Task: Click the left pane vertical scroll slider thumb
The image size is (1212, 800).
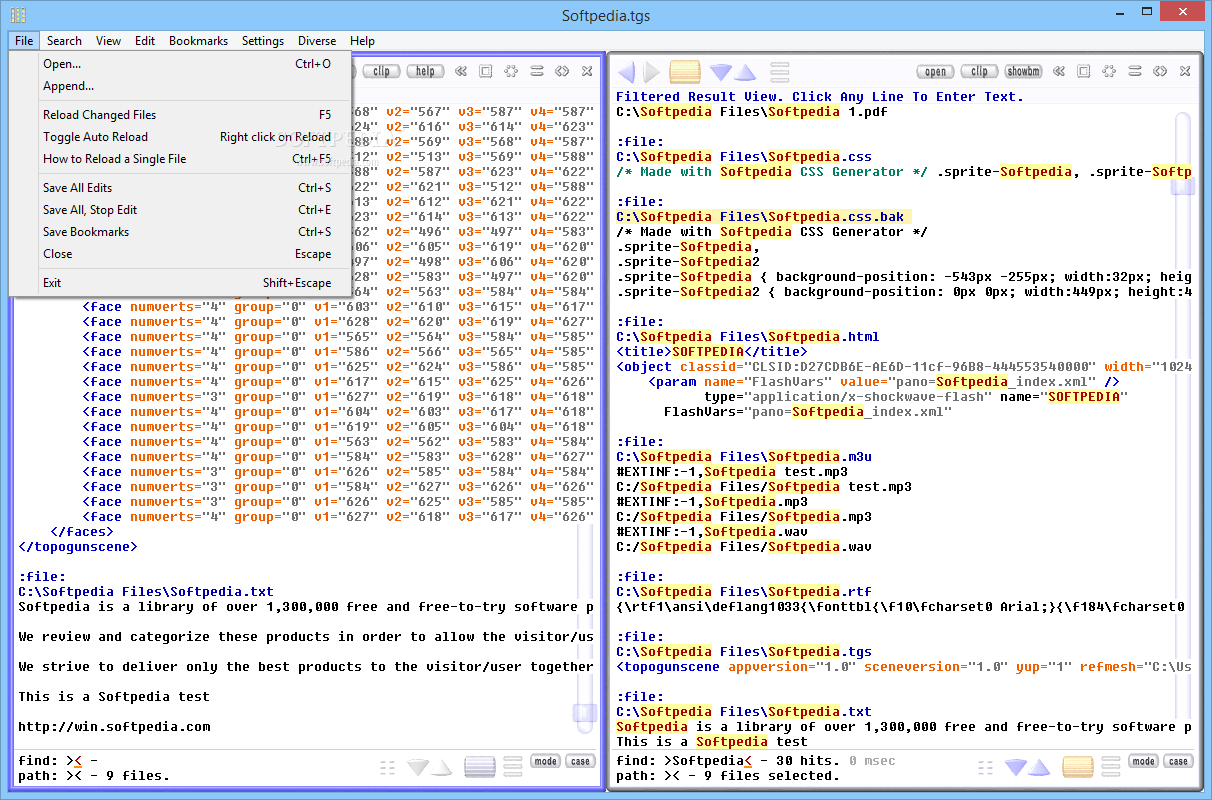Action: pos(584,713)
